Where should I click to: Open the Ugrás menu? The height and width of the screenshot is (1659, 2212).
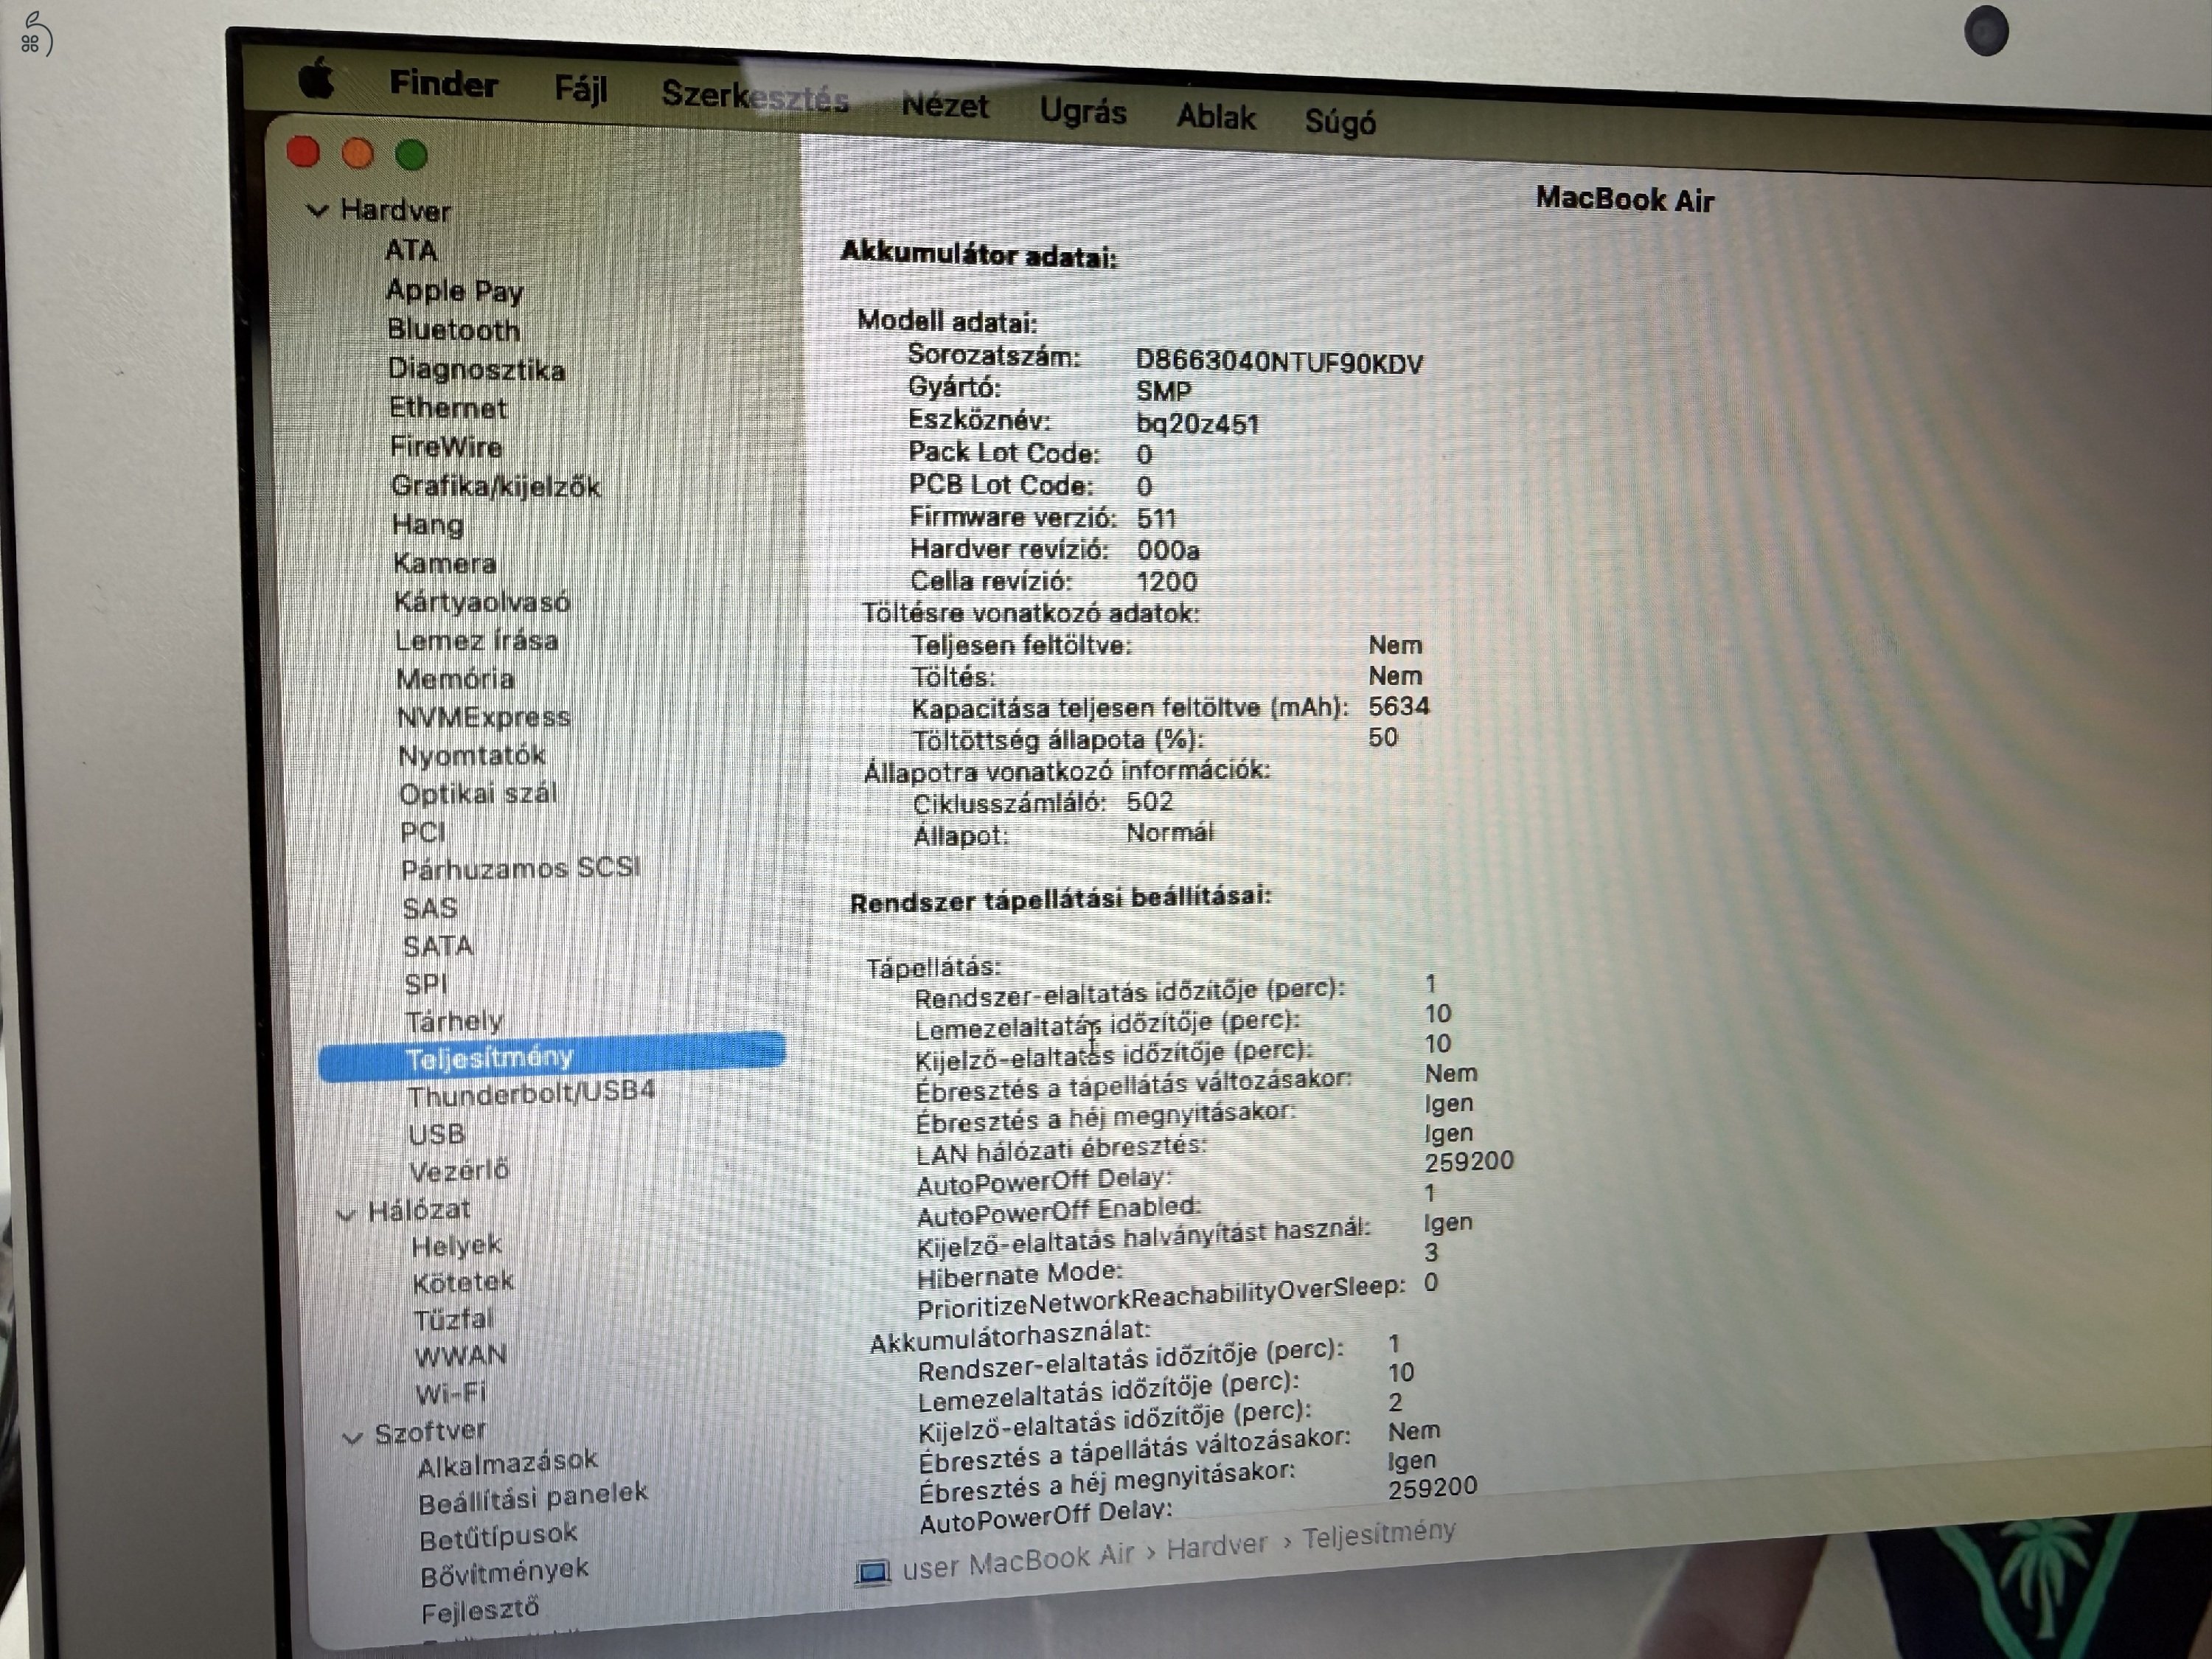coord(1083,111)
